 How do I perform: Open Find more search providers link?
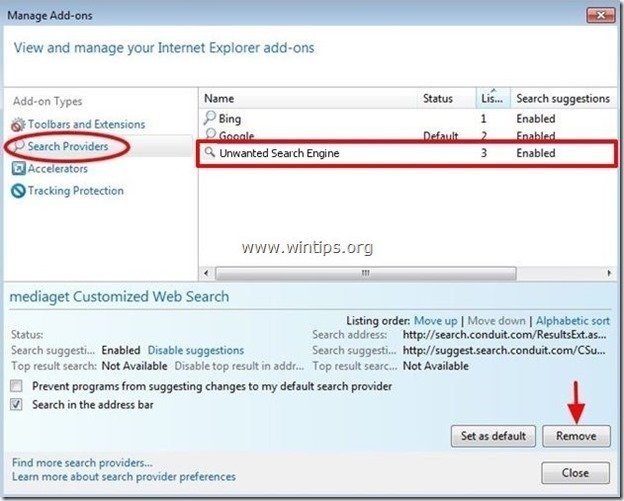click(x=82, y=463)
